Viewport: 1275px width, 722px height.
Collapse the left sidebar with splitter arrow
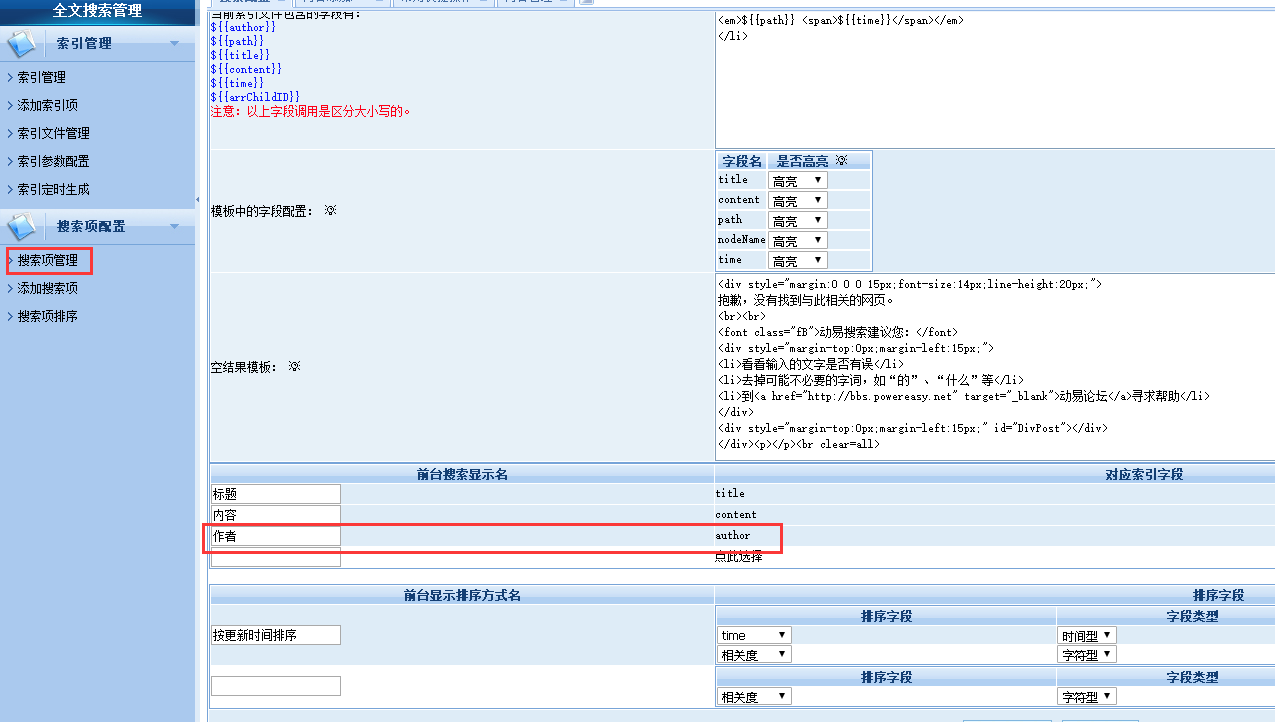pyautogui.click(x=197, y=200)
